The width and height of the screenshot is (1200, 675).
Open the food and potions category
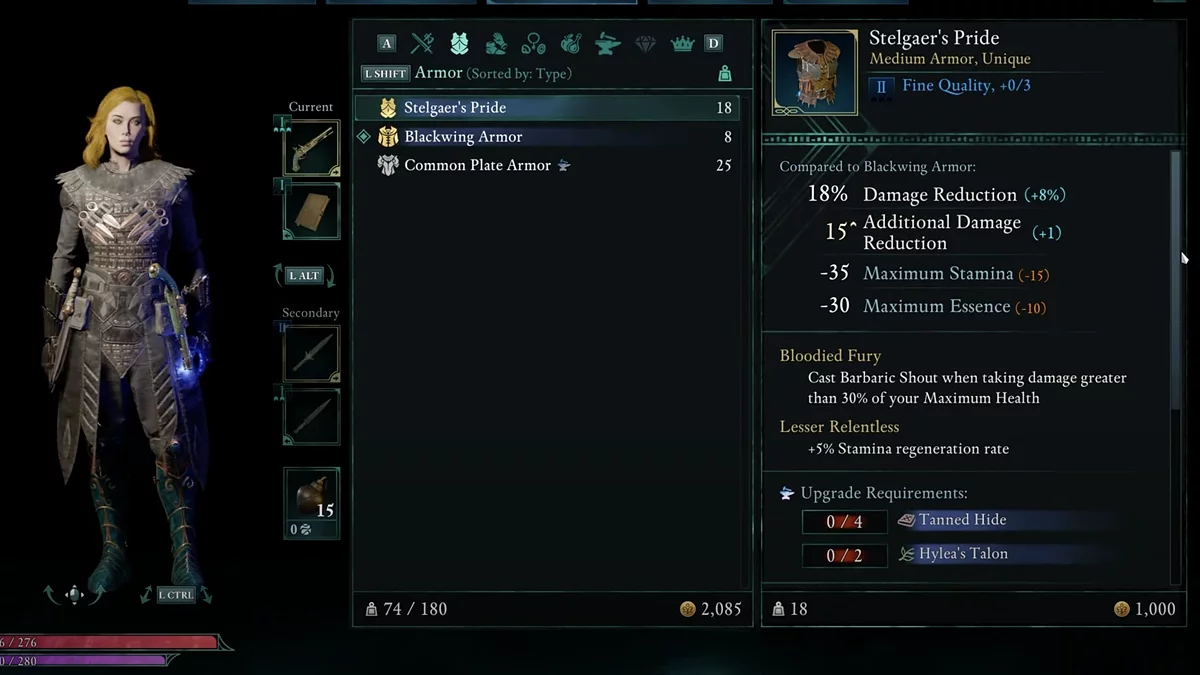[x=571, y=43]
